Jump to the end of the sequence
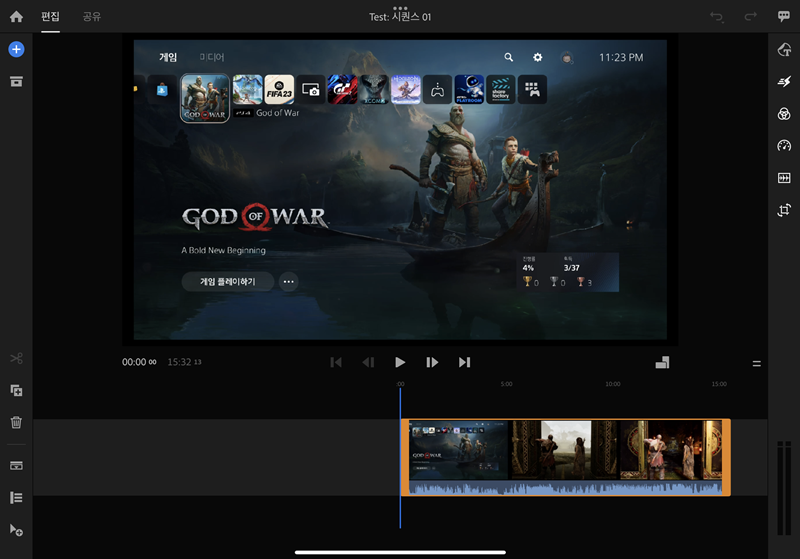 tap(464, 362)
